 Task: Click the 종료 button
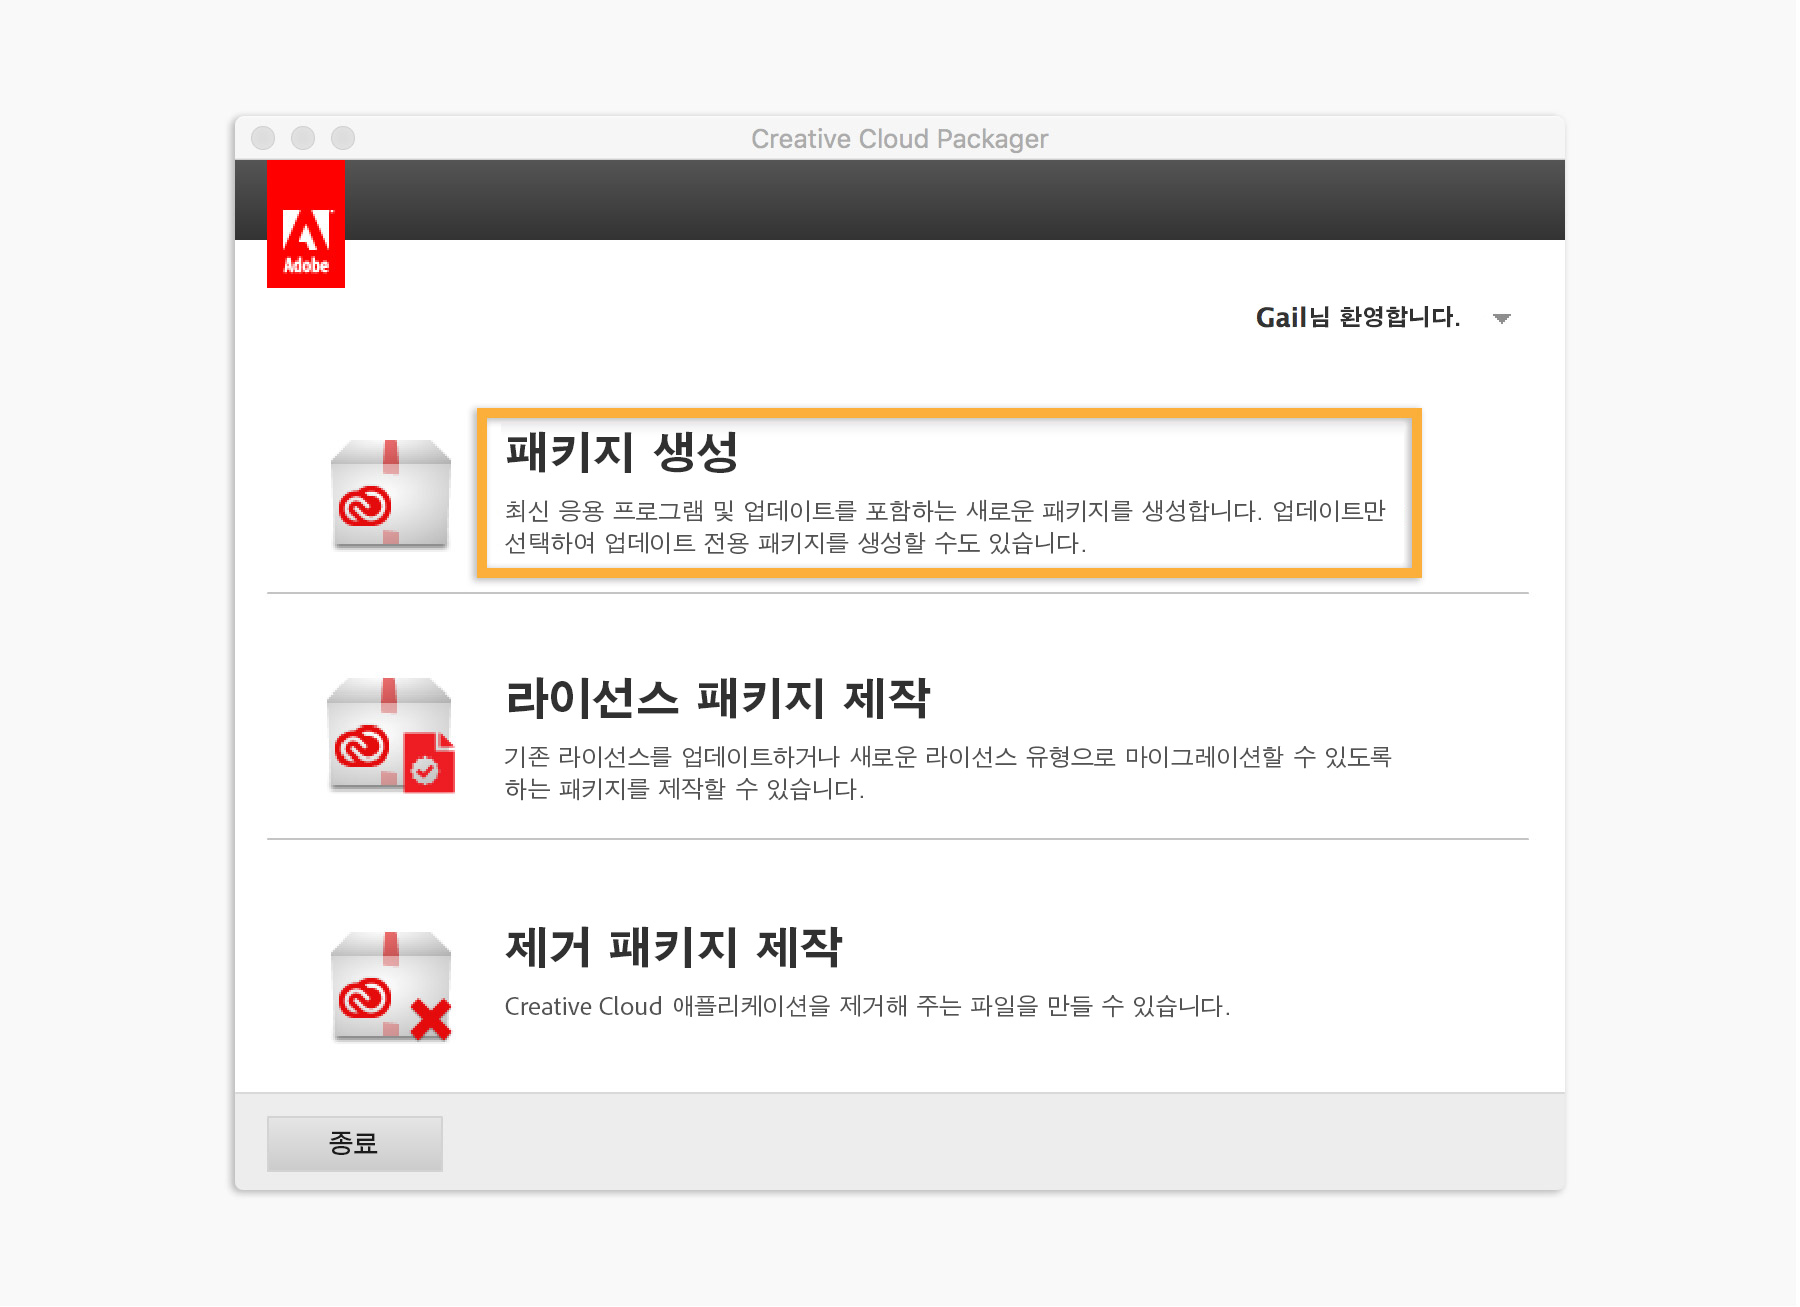pos(354,1143)
